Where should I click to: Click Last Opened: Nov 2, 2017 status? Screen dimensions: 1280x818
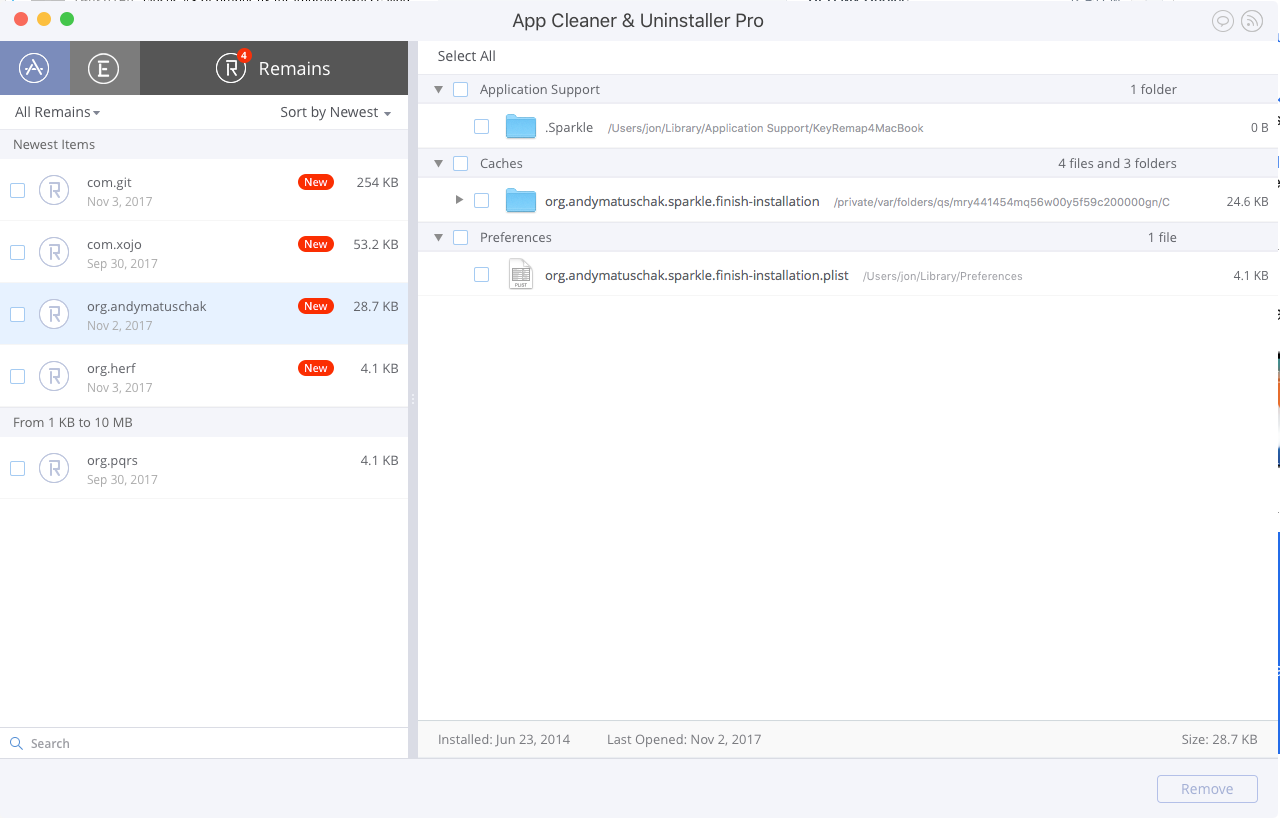click(684, 739)
